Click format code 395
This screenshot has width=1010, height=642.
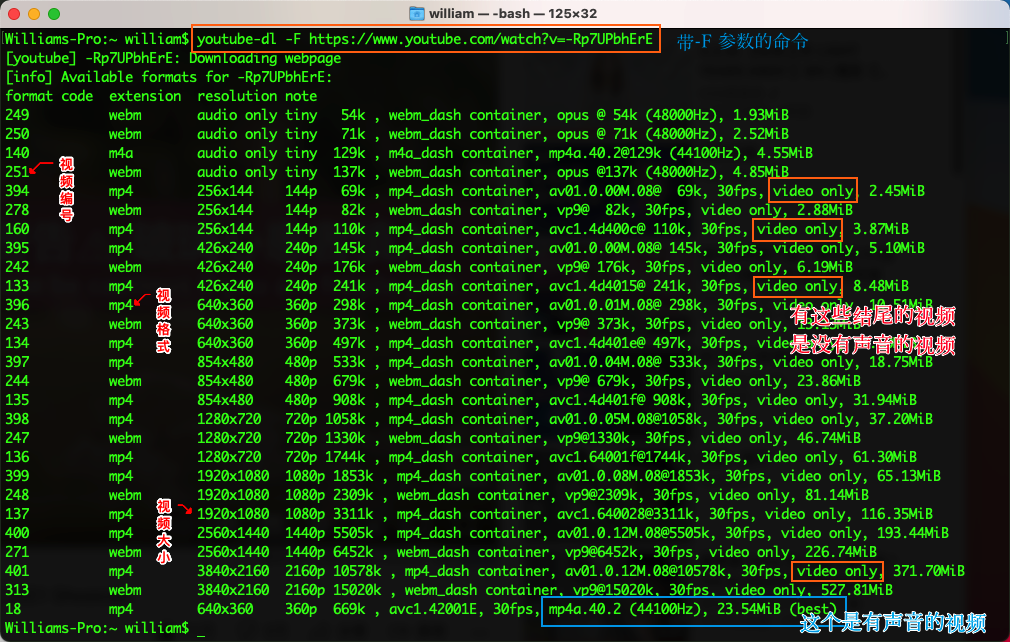point(17,249)
